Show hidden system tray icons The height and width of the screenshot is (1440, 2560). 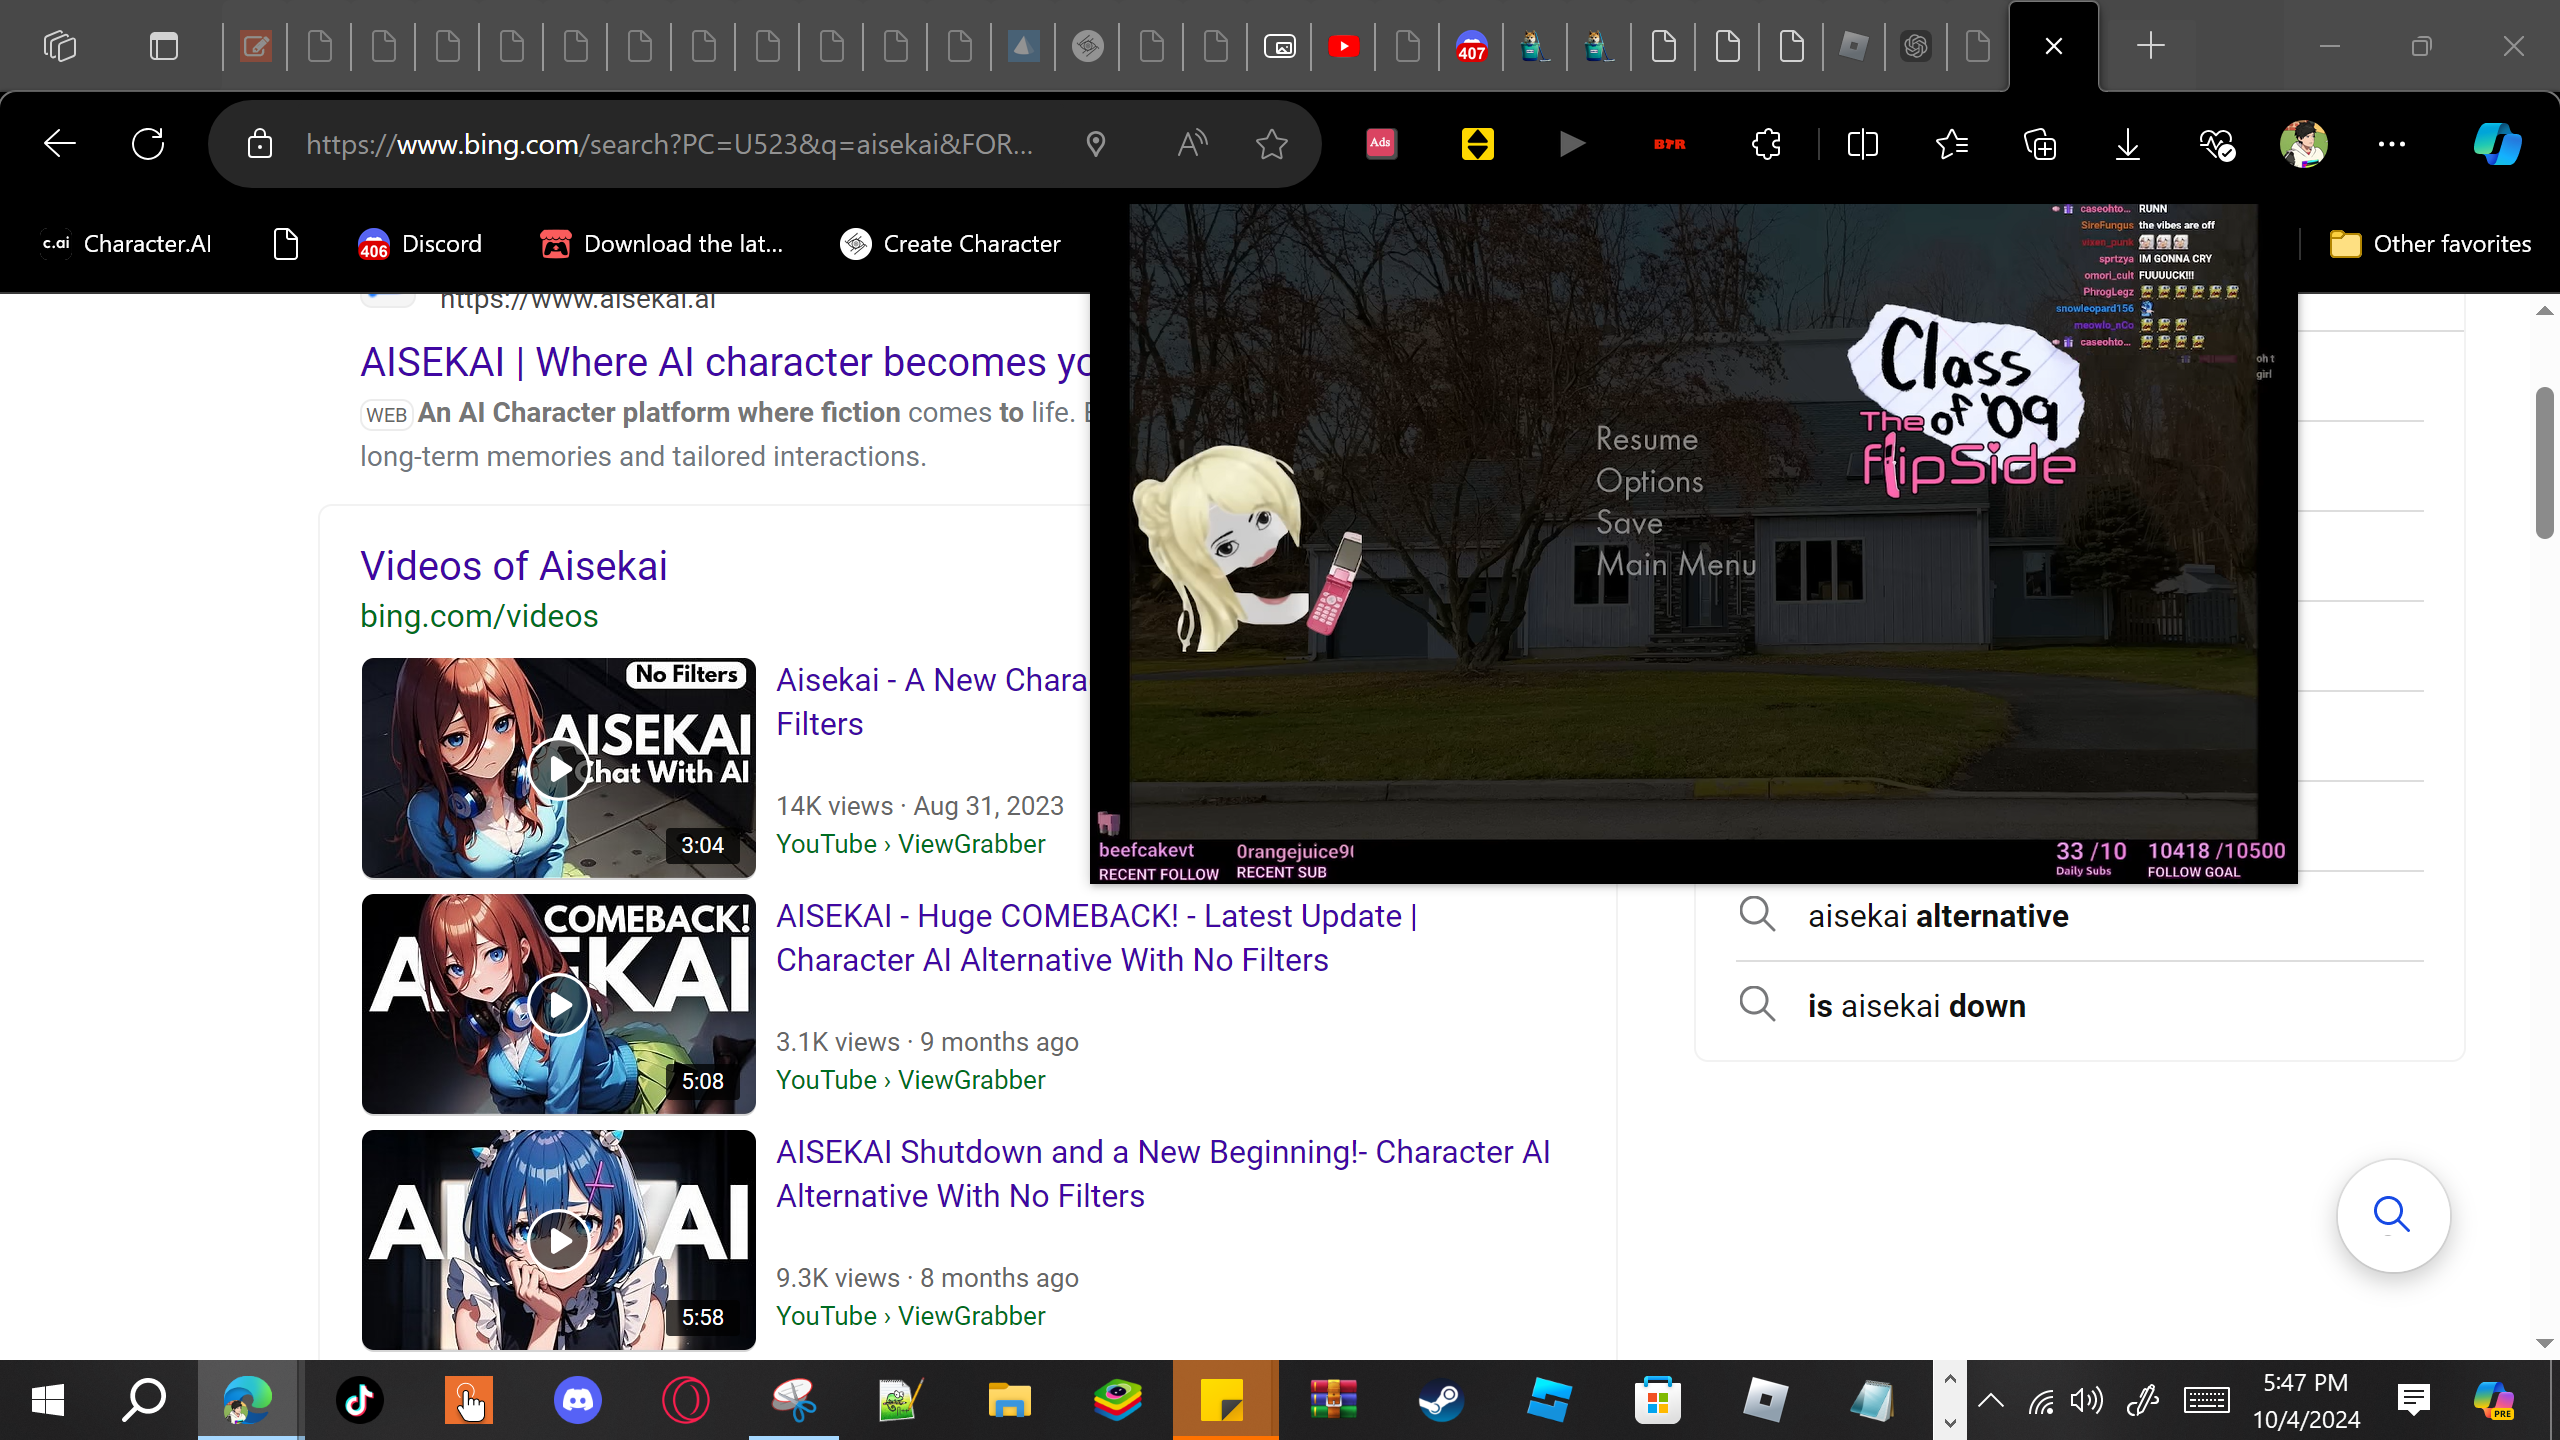pos(1991,1400)
